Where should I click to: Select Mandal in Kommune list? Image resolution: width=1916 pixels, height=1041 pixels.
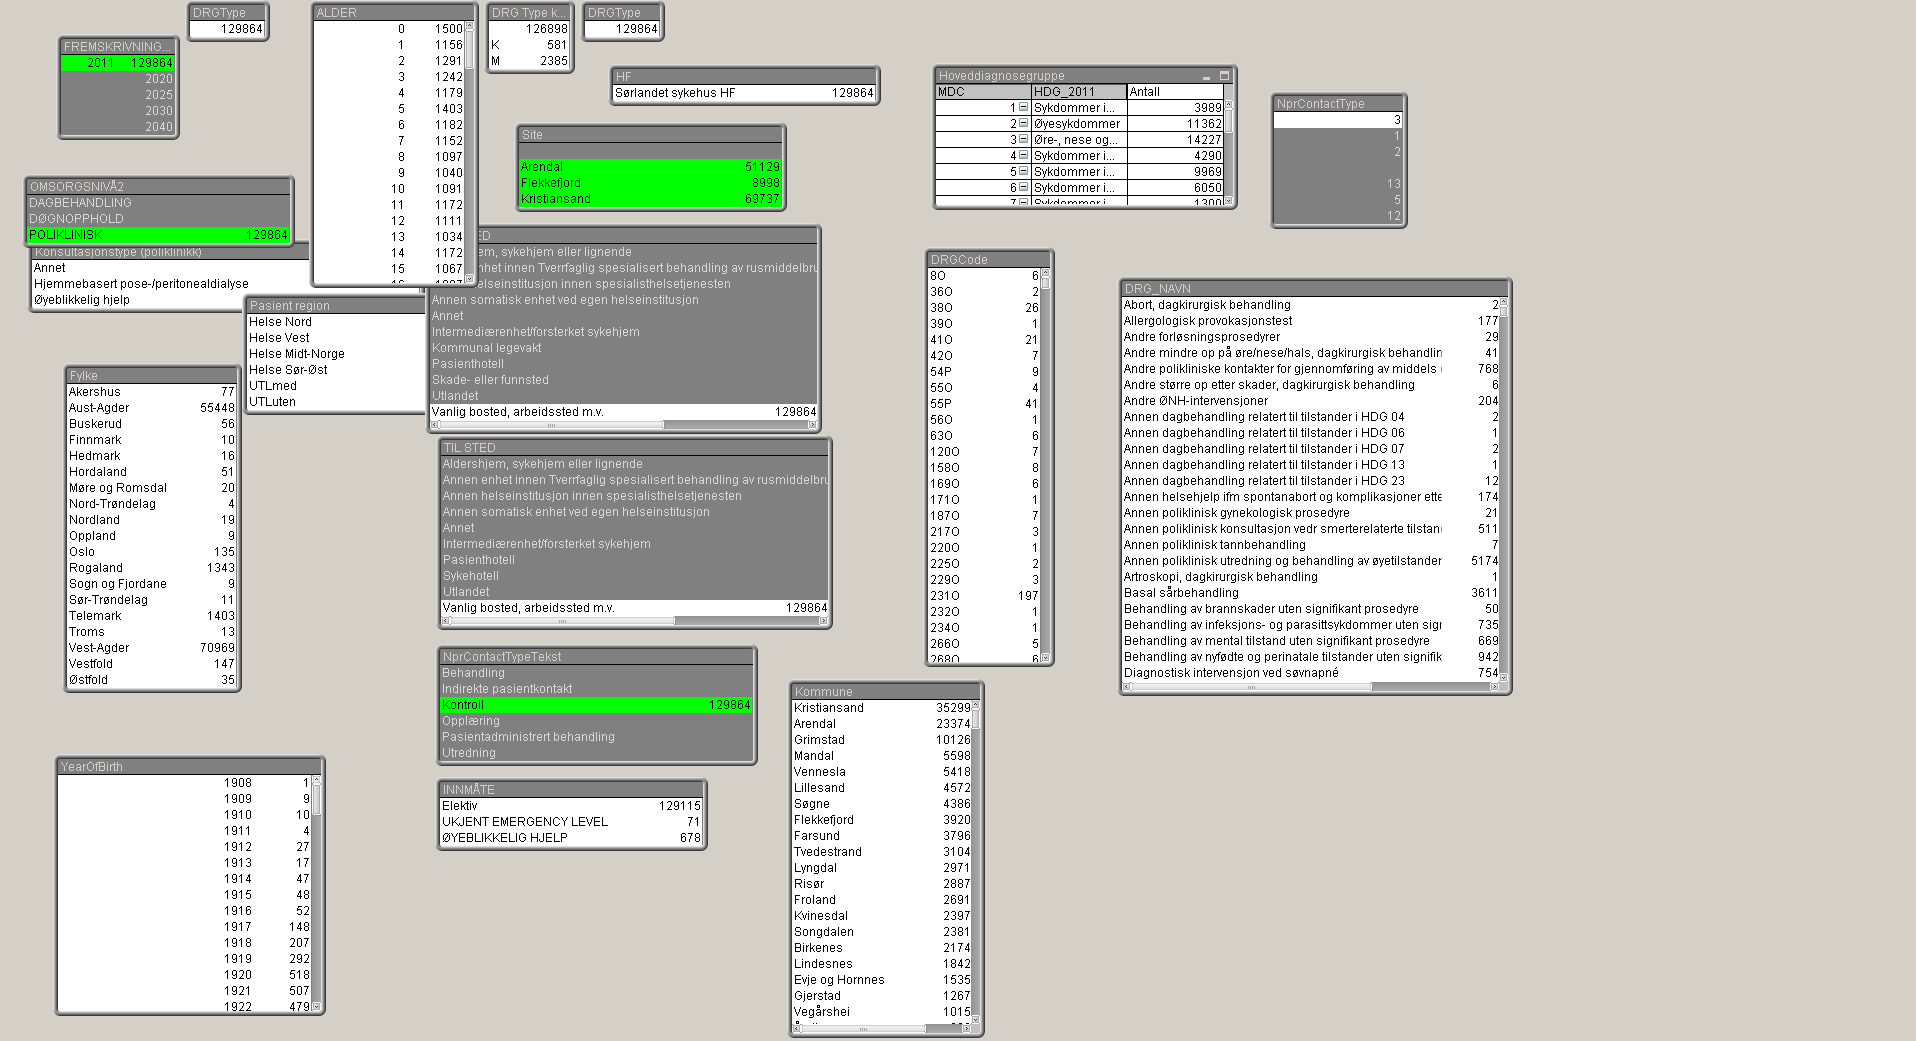(882, 756)
